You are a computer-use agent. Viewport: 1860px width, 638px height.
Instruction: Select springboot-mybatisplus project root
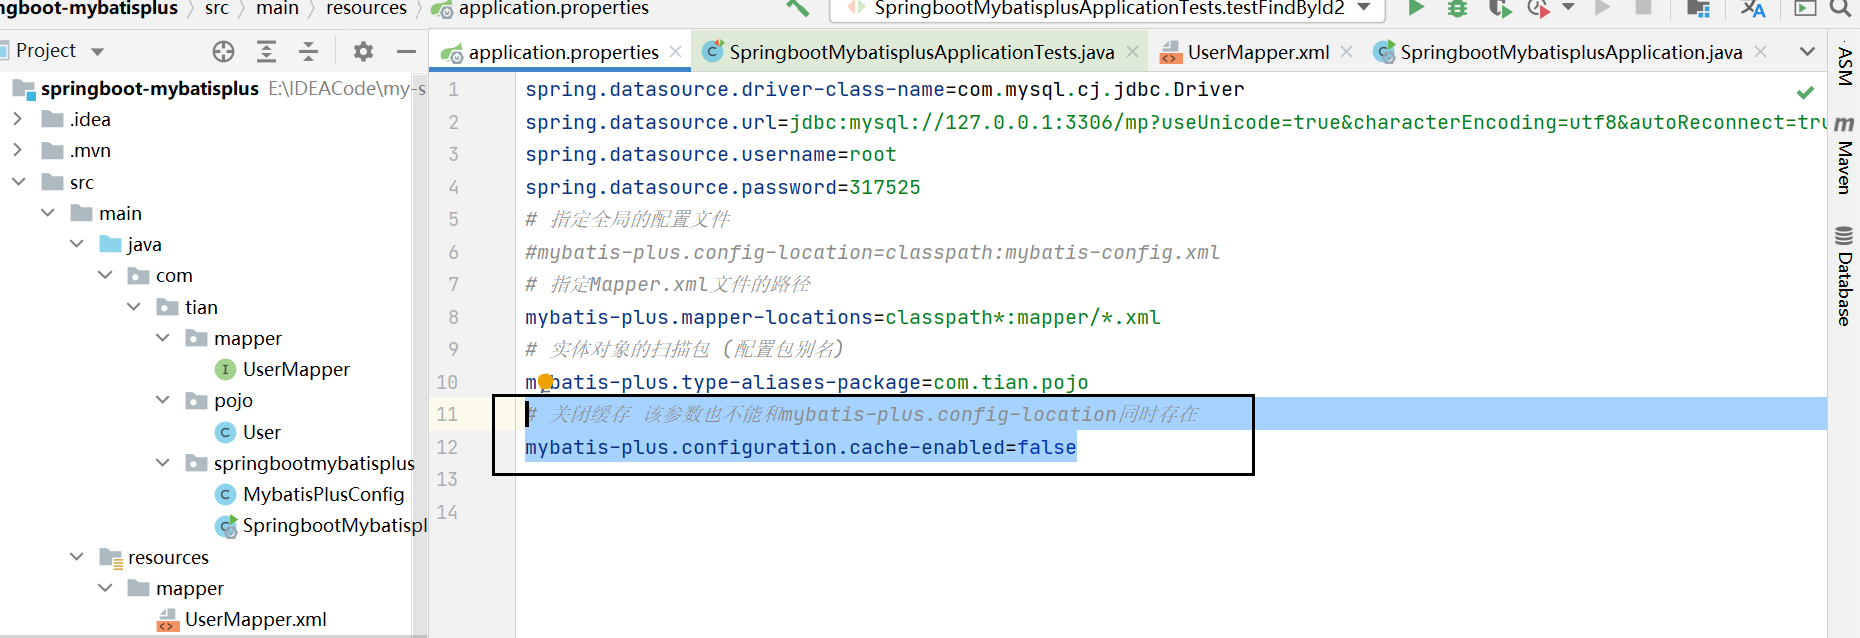[x=149, y=88]
